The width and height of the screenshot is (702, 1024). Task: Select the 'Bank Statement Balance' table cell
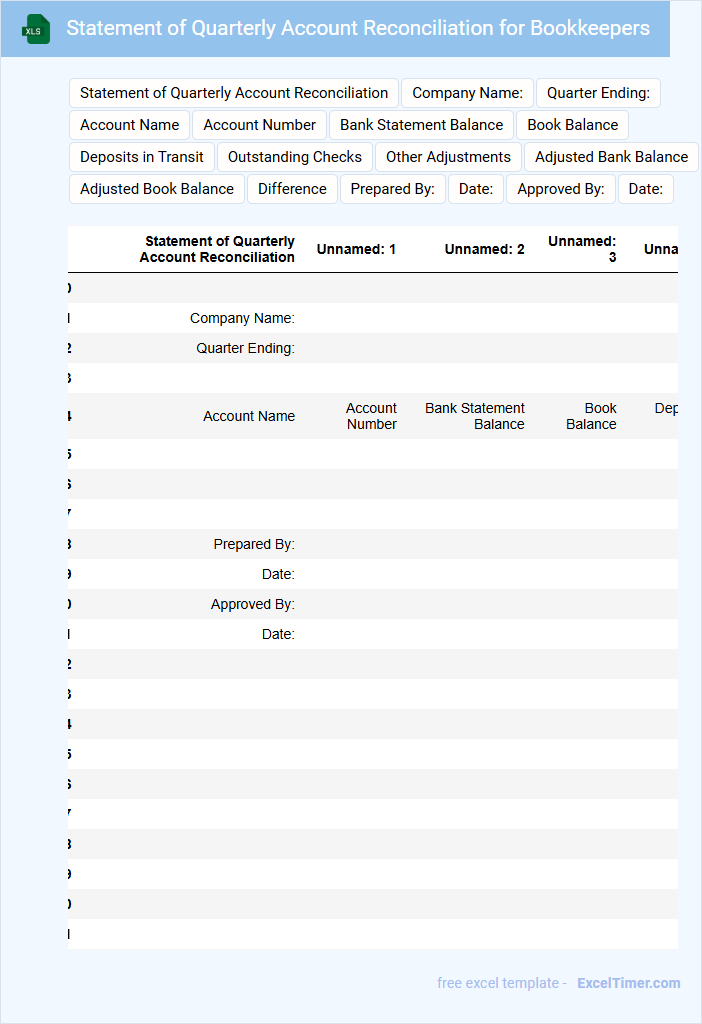pyautogui.click(x=475, y=416)
